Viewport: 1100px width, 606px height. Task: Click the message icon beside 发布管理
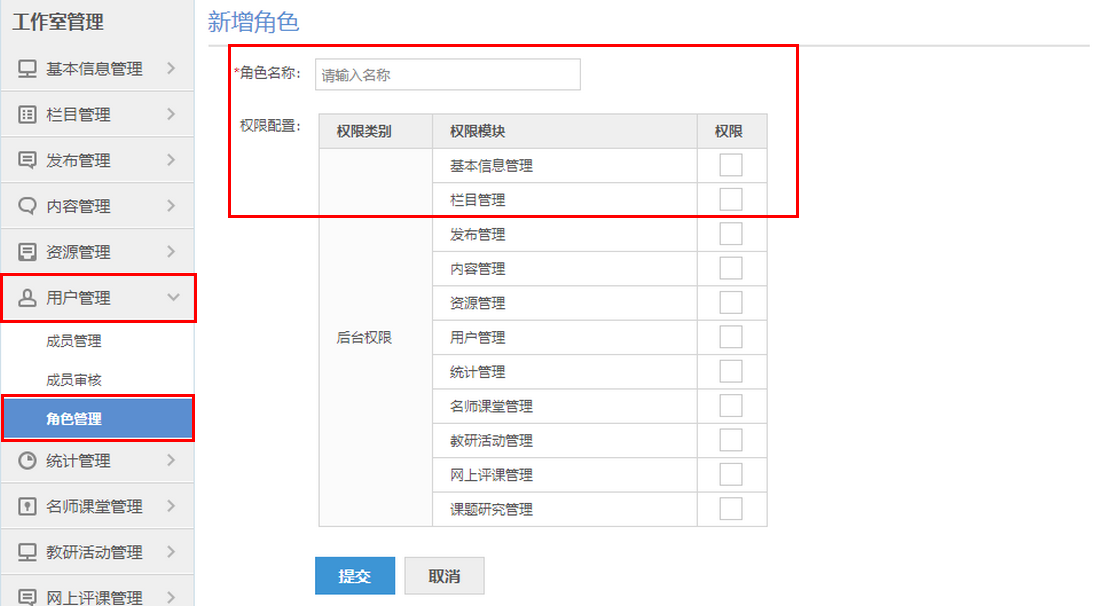pyautogui.click(x=28, y=160)
